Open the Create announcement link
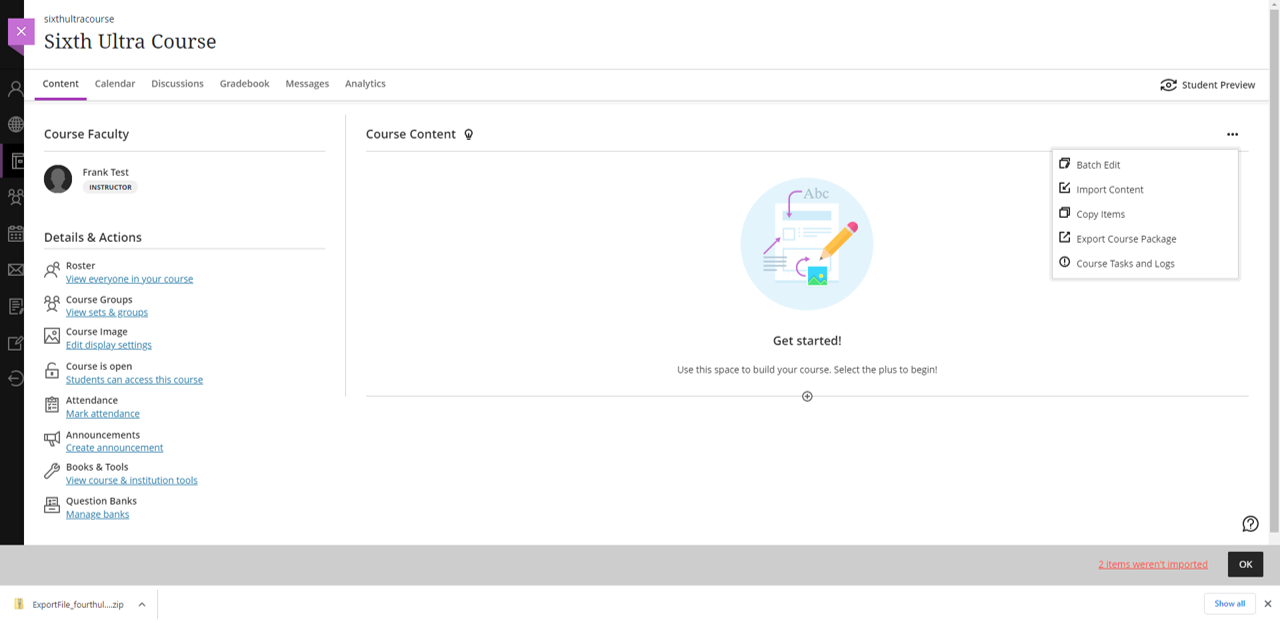This screenshot has width=1280, height=623. 114,448
